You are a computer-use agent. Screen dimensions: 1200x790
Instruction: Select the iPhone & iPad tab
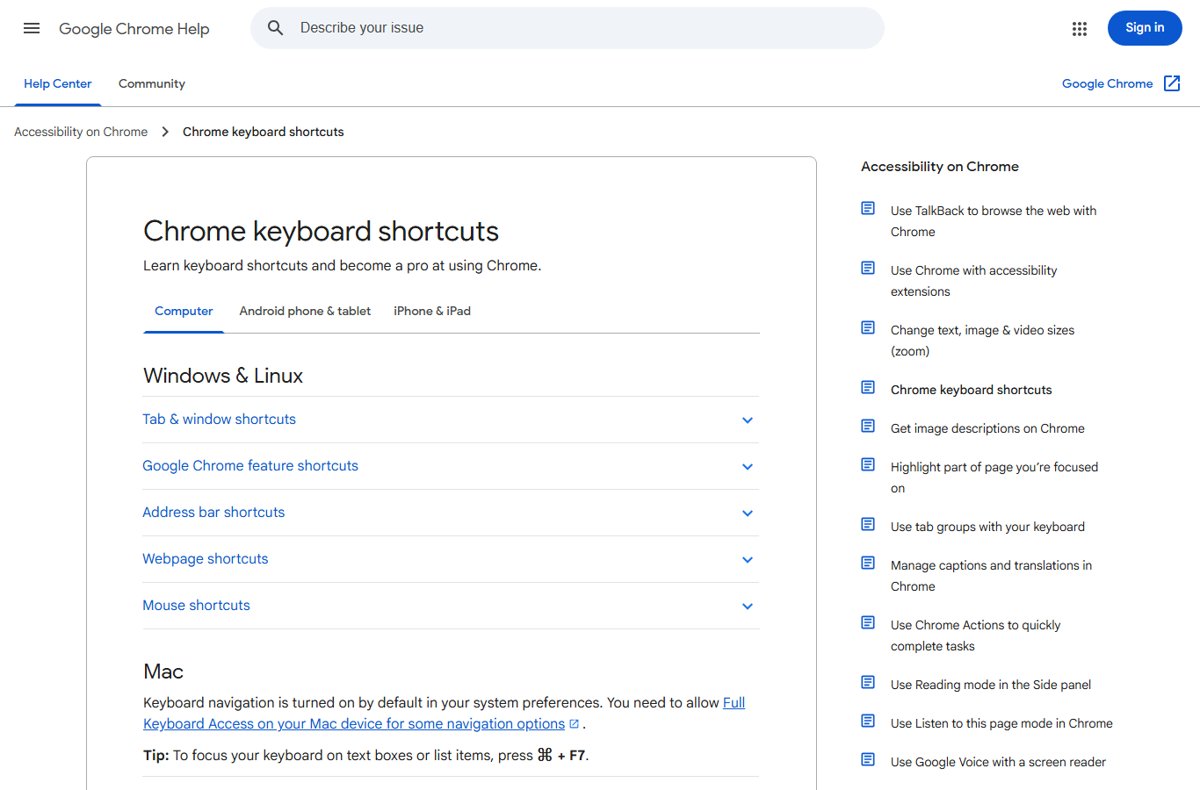(x=432, y=311)
